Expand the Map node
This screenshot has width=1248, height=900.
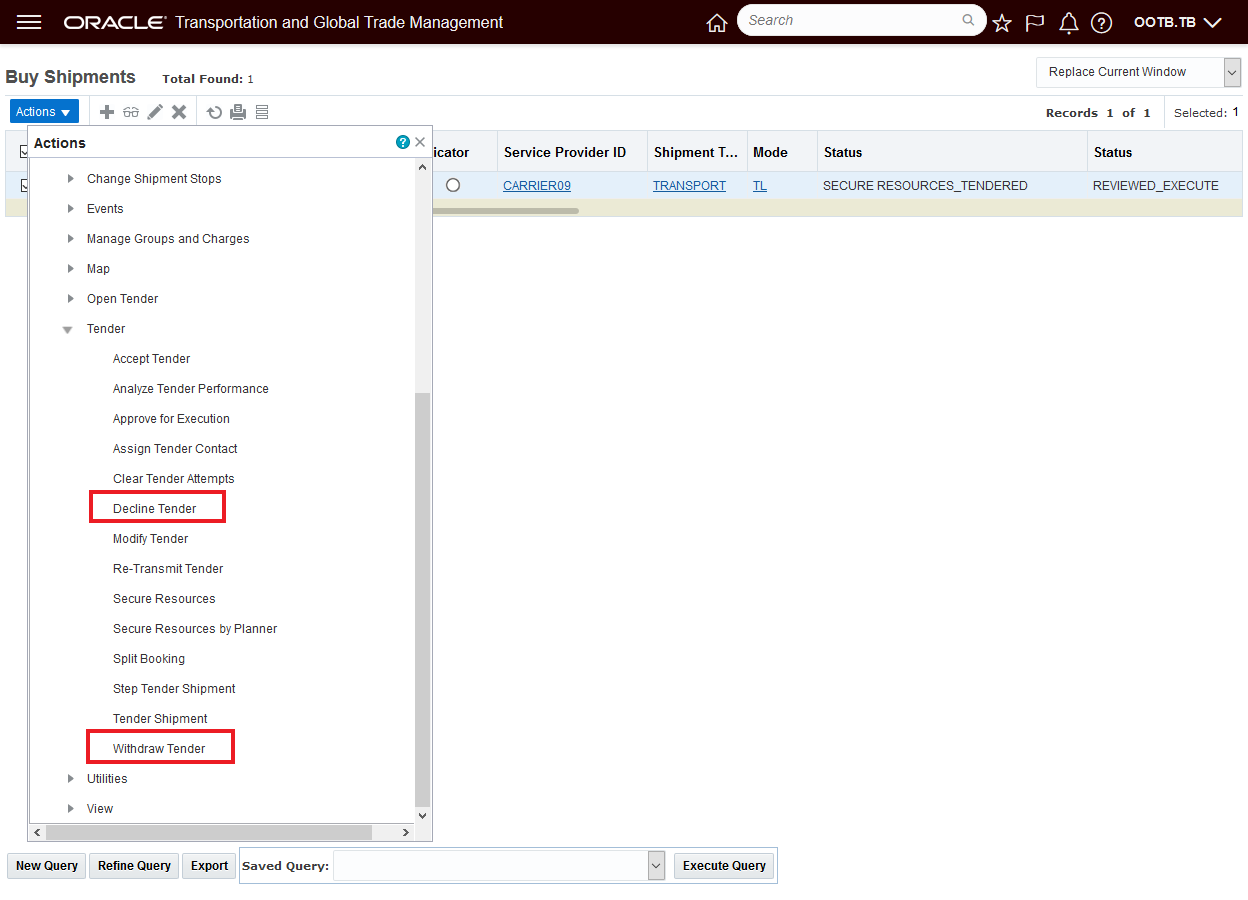(70, 269)
